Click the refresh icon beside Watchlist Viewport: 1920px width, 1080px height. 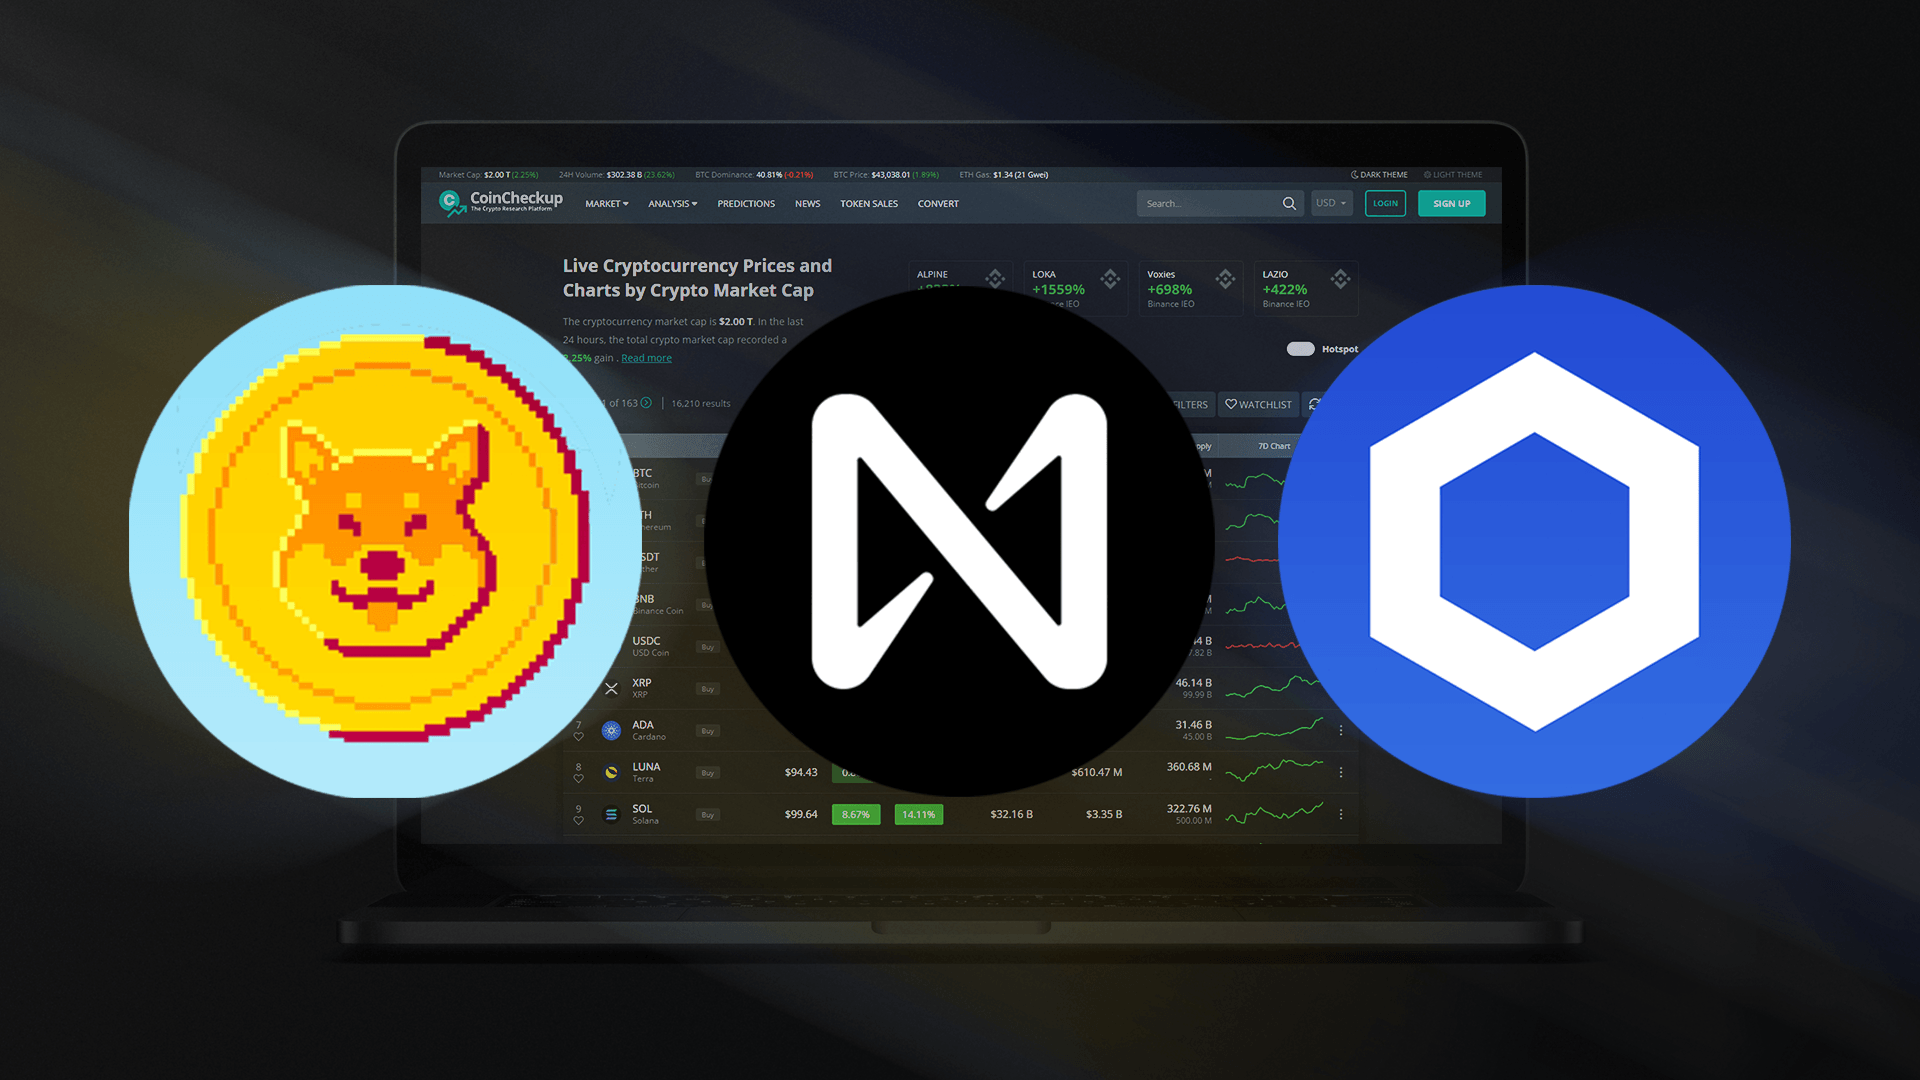(1314, 404)
